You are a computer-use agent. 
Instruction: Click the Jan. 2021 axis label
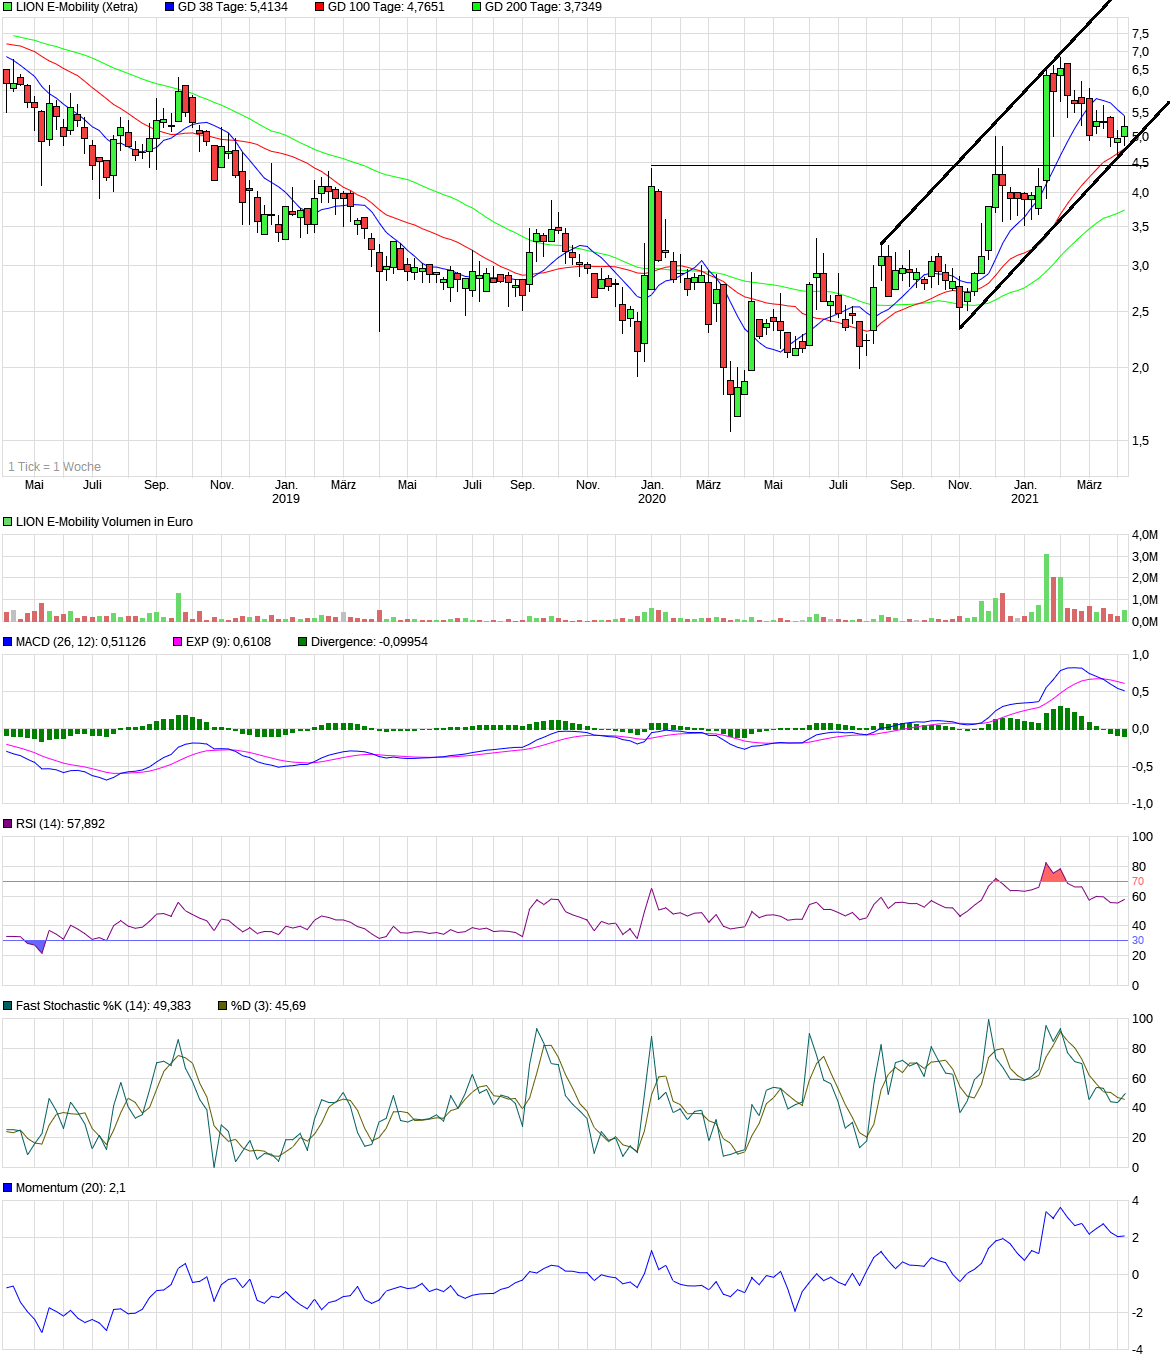coord(1026,489)
